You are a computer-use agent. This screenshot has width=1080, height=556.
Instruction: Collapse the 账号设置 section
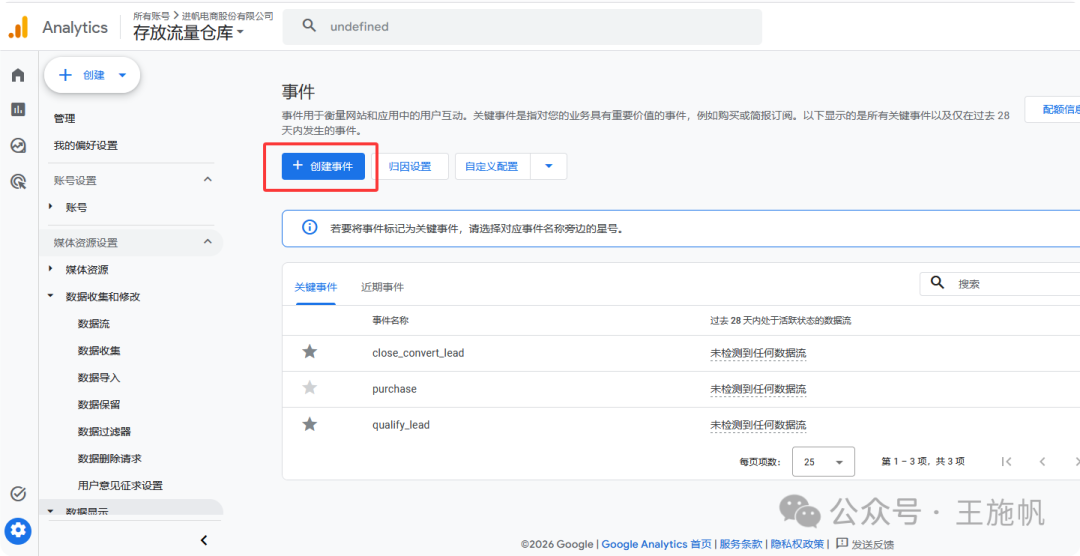point(208,180)
